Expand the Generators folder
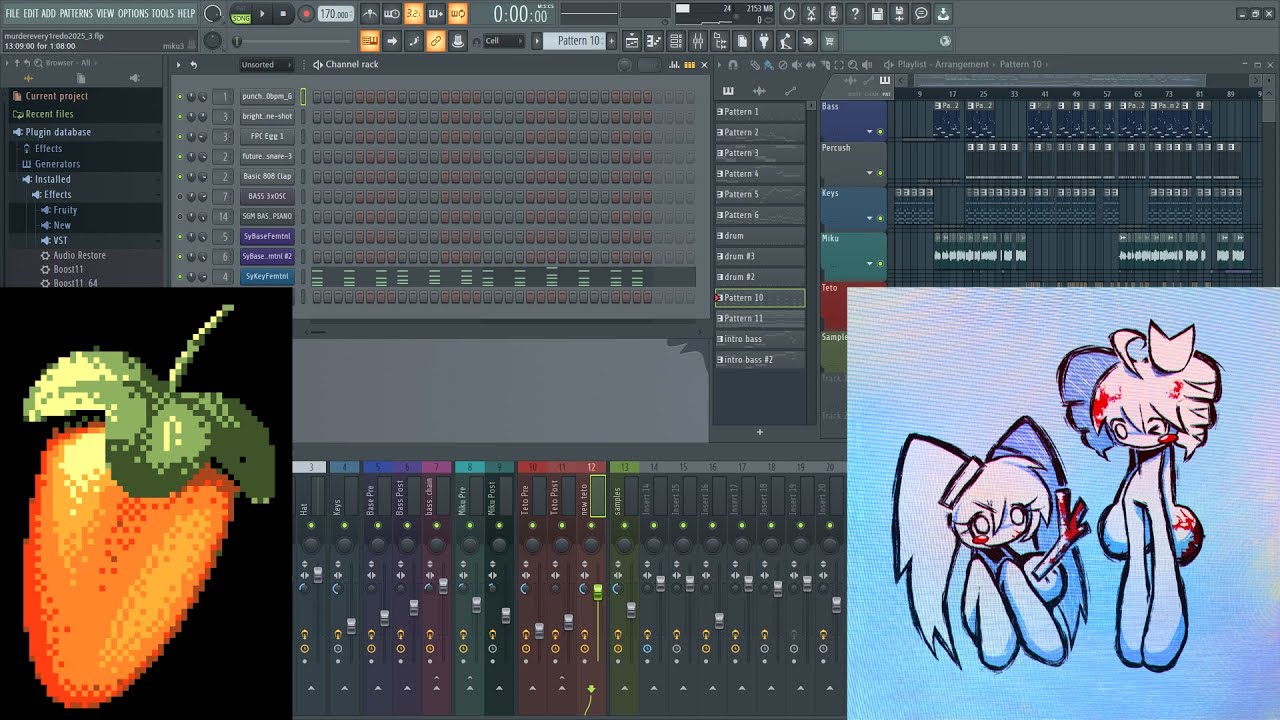Viewport: 1280px width, 720px height. pos(57,164)
